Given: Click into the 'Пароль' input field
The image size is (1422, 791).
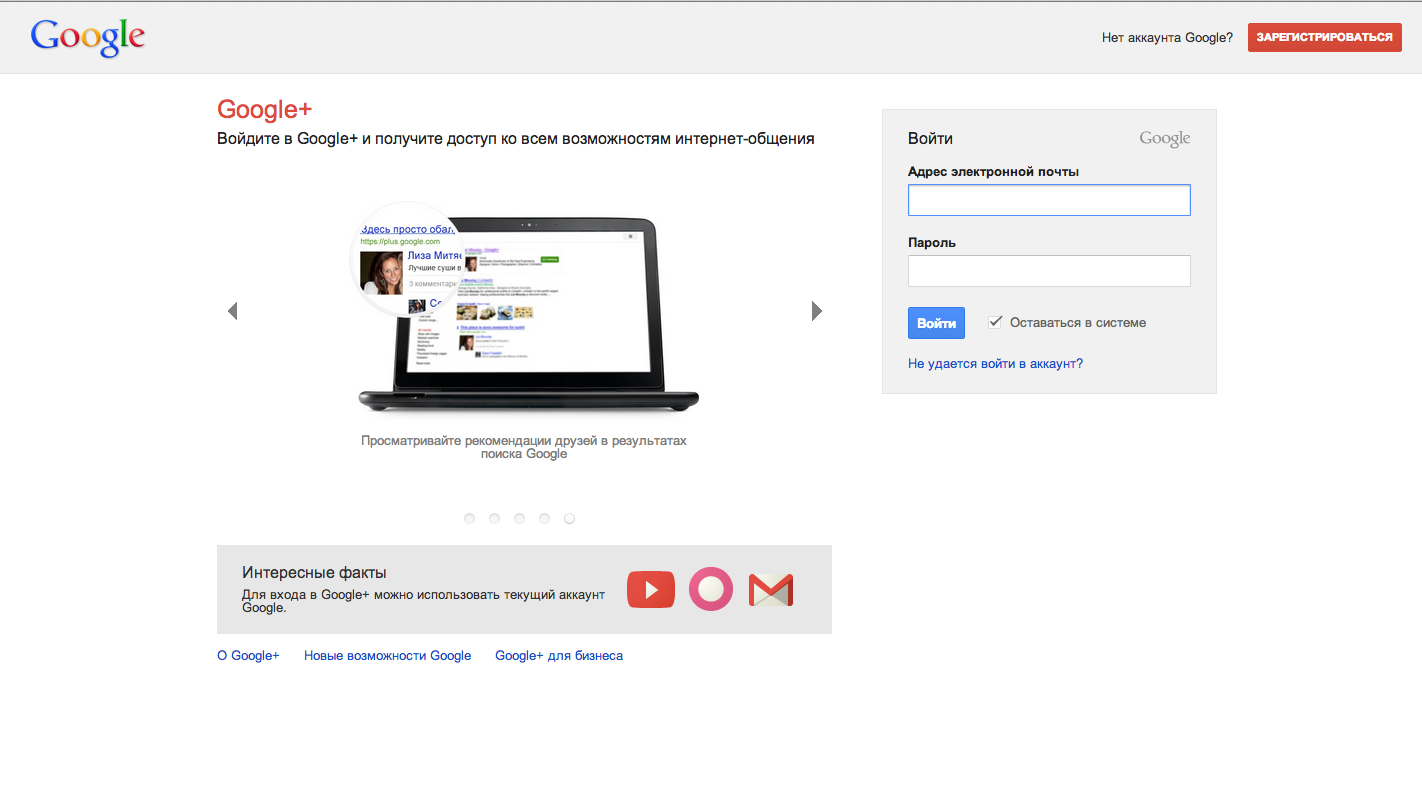Looking at the screenshot, I should pos(1049,271).
